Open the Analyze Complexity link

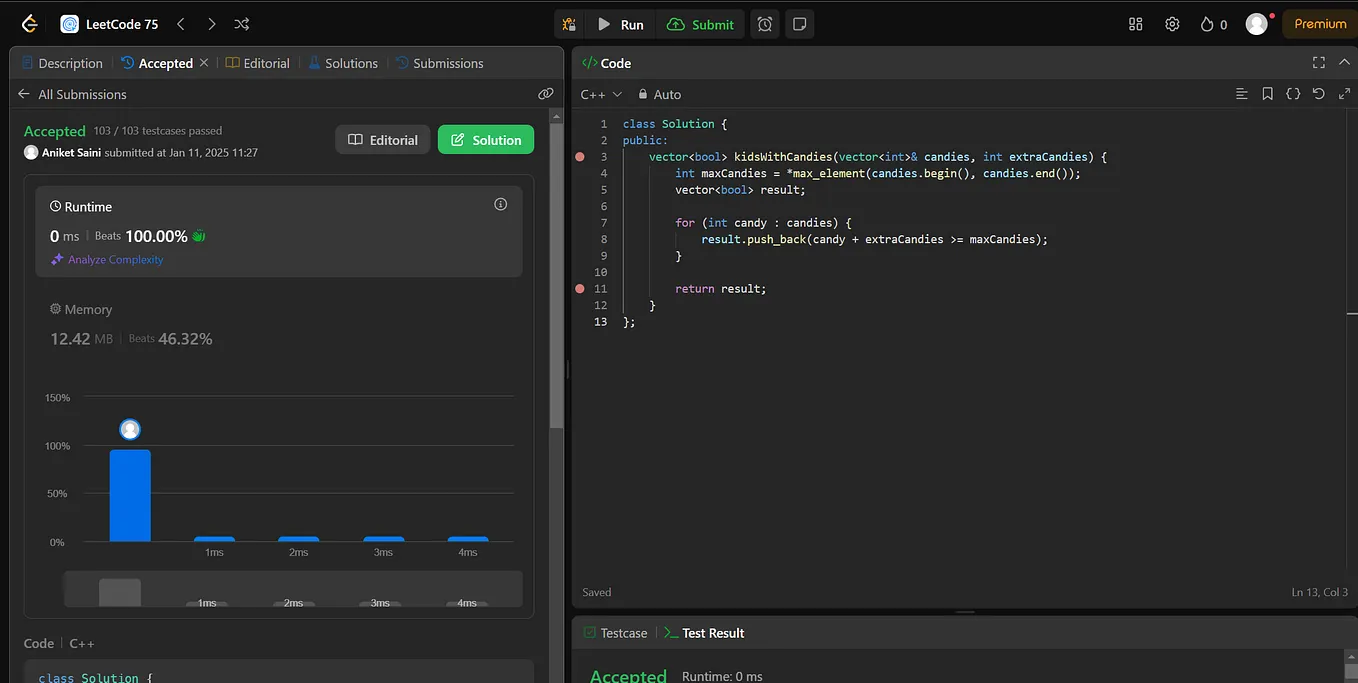(x=106, y=259)
